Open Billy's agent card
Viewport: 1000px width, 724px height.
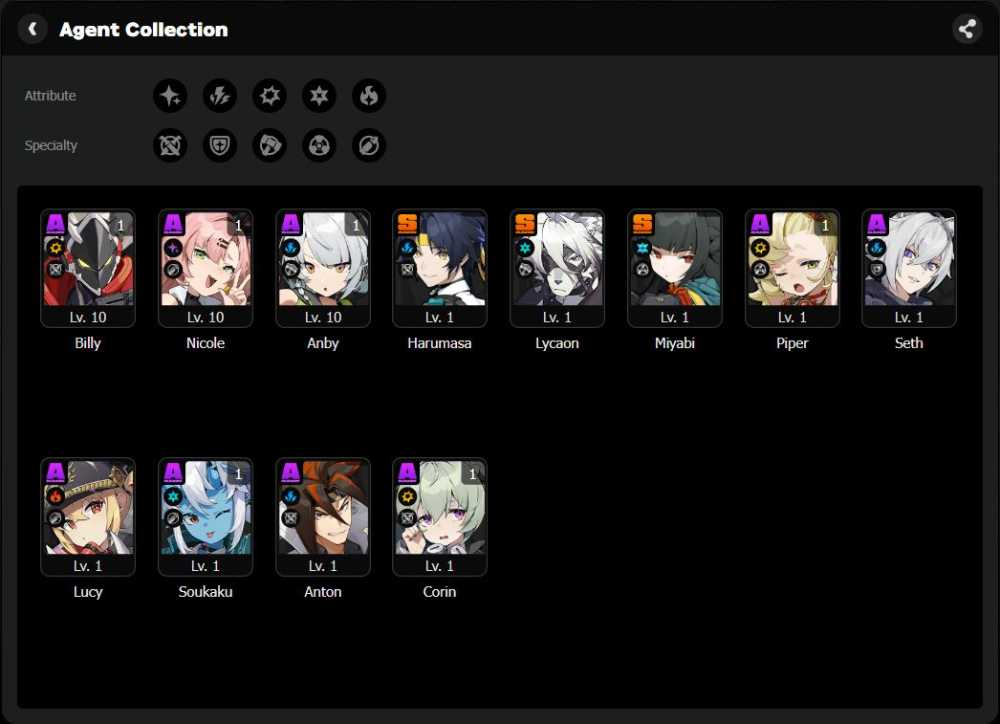click(88, 269)
